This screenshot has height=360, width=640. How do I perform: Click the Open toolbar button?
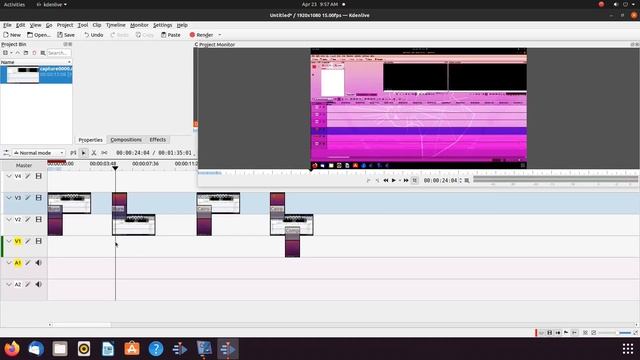(39, 35)
